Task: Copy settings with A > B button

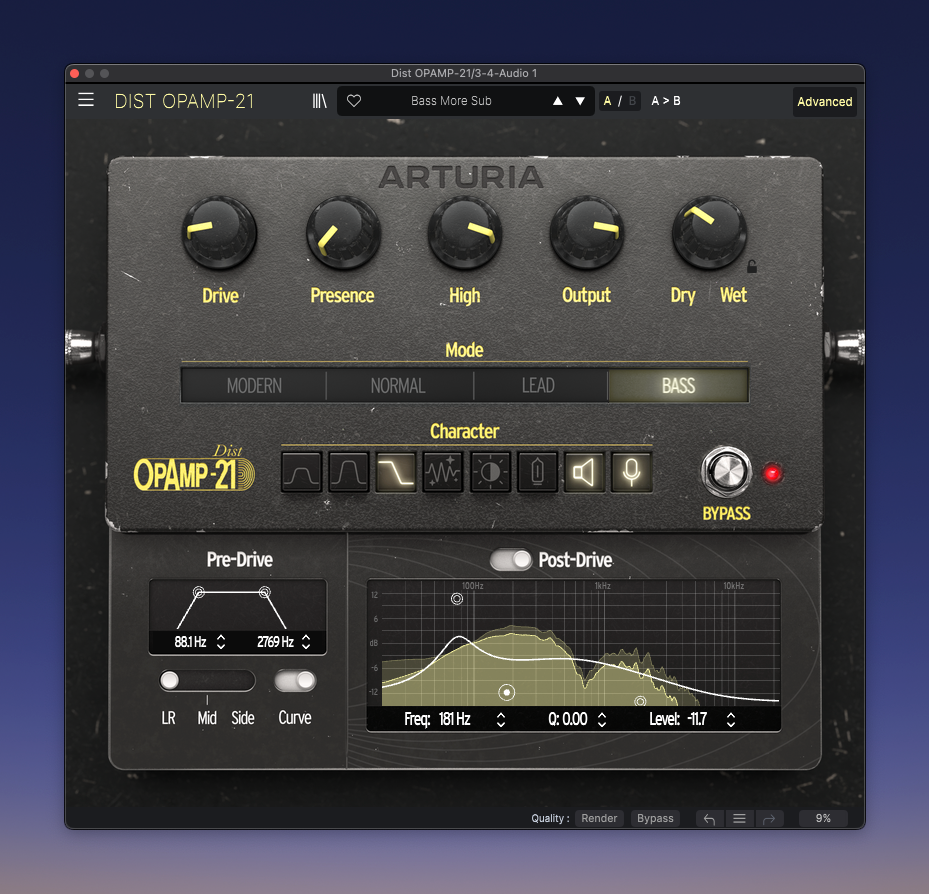Action: tap(666, 101)
